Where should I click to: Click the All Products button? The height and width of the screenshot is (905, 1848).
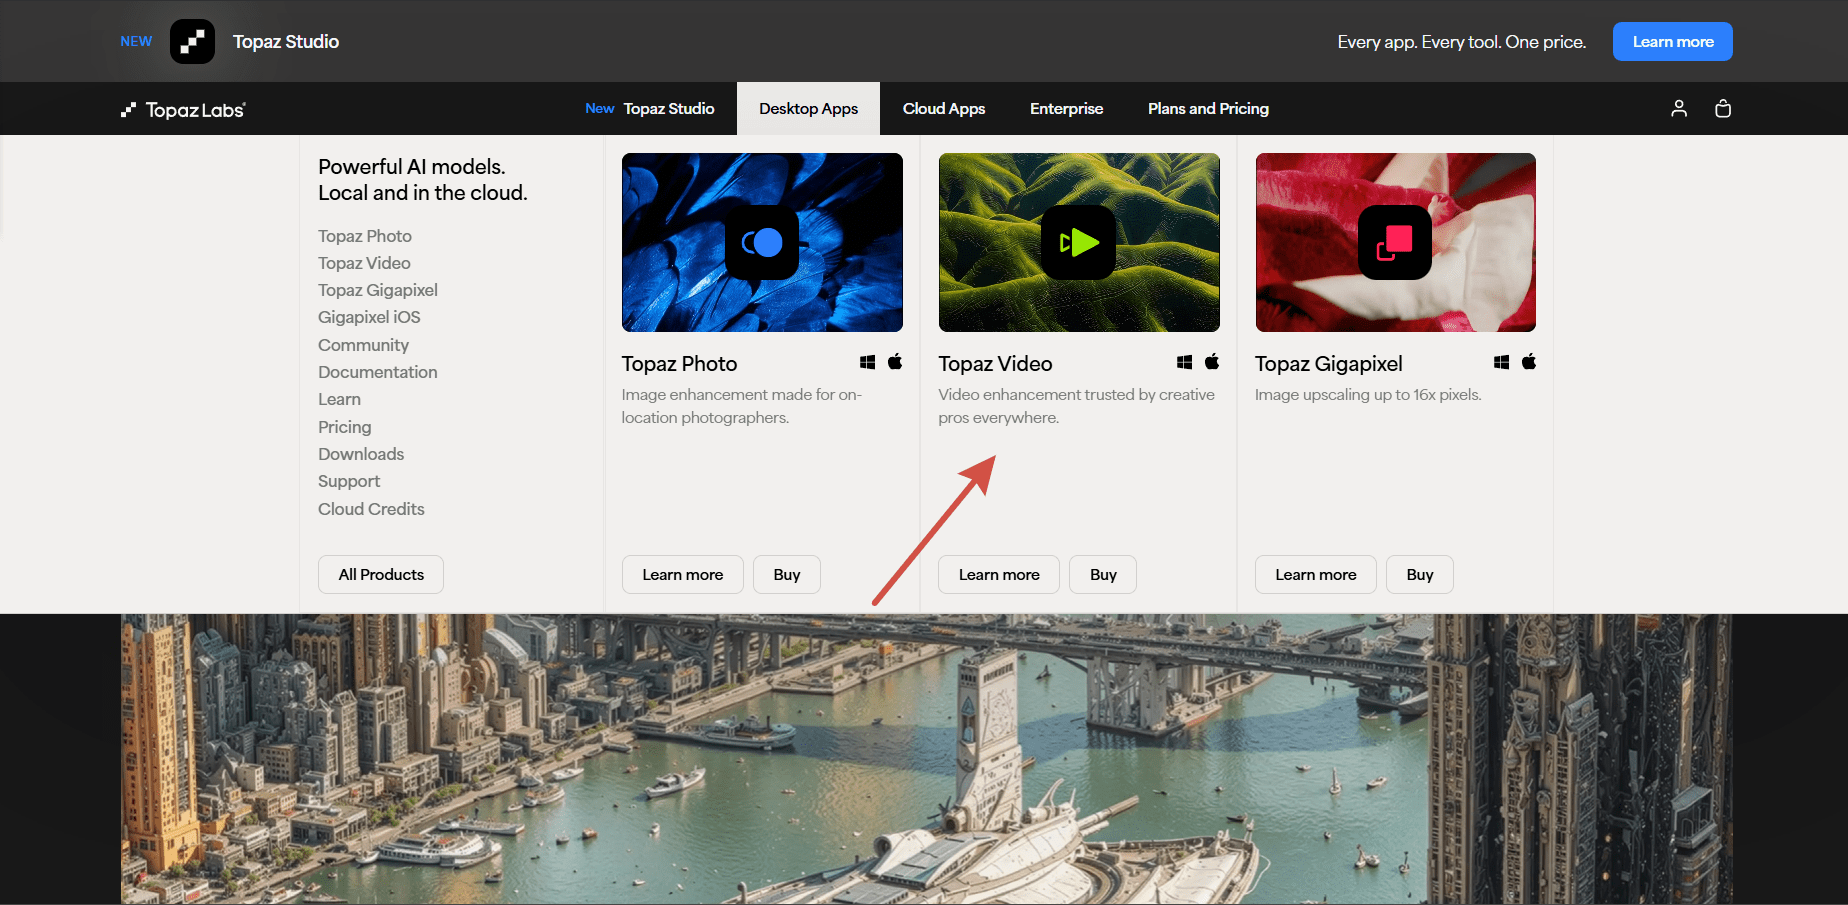[x=381, y=575]
